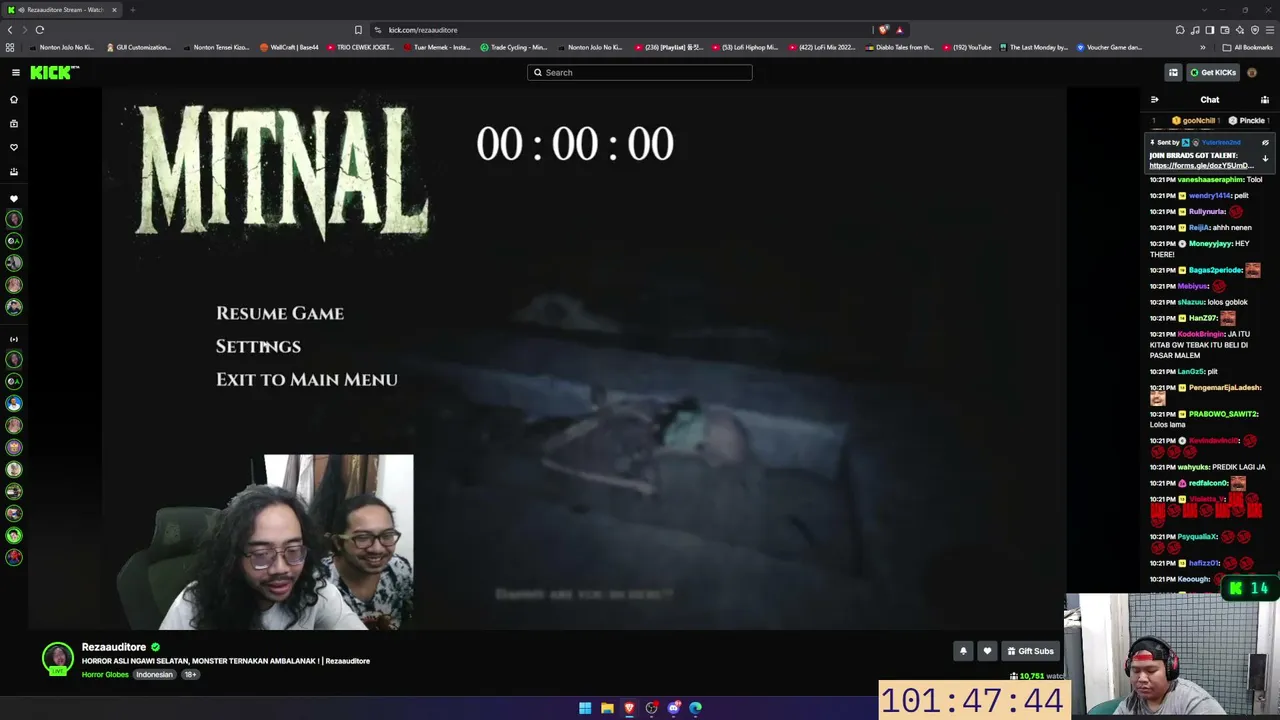Screen dimensions: 1280x720
Task: Open Settings in the game menu
Action: coord(258,346)
